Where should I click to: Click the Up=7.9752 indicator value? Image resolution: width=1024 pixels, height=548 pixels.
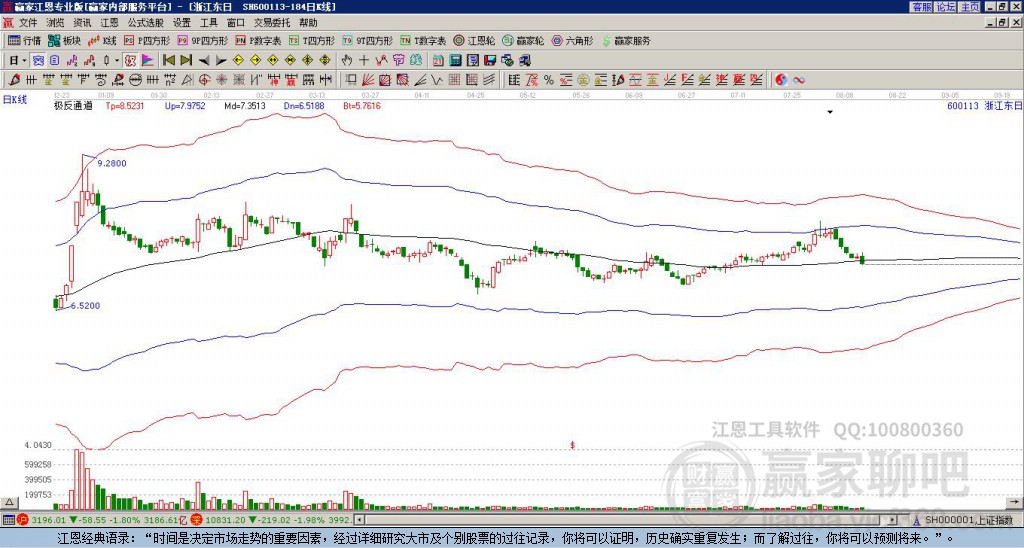(x=185, y=105)
